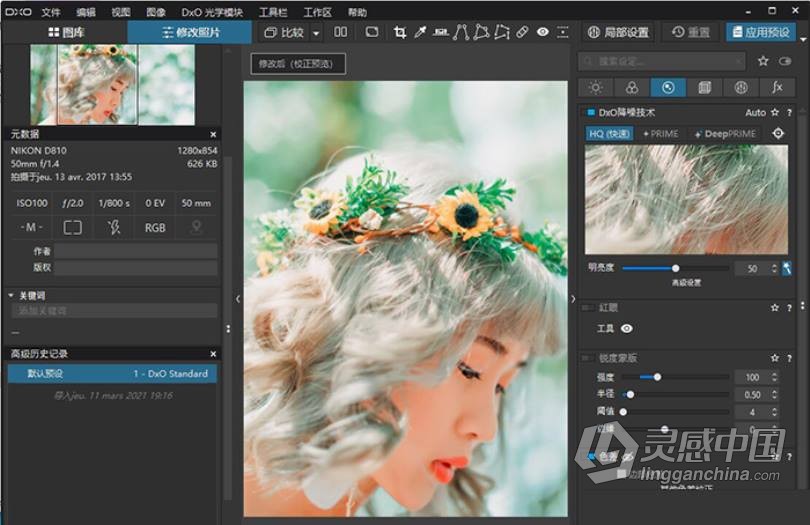The image size is (810, 525).
Task: Select HQ (fast) denoising mode
Action: coord(610,134)
